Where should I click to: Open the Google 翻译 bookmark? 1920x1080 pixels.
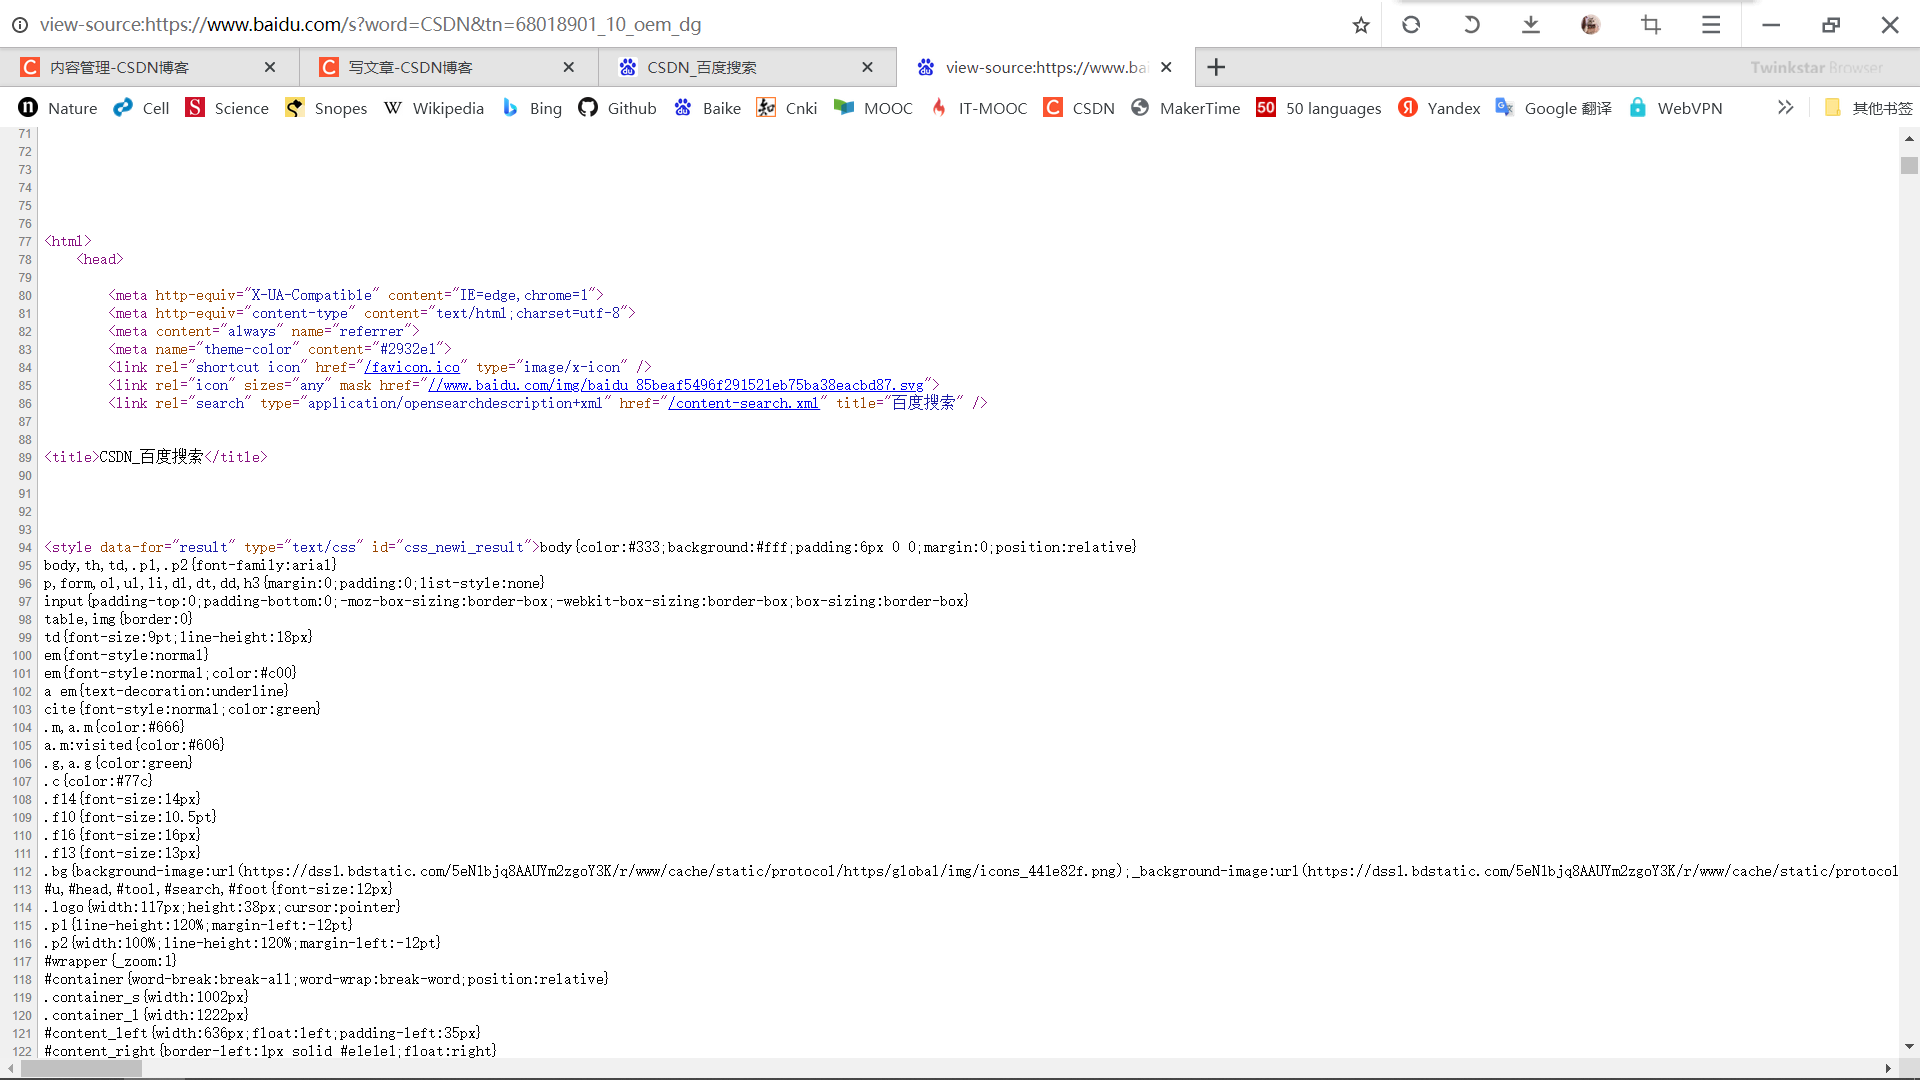coord(1553,108)
